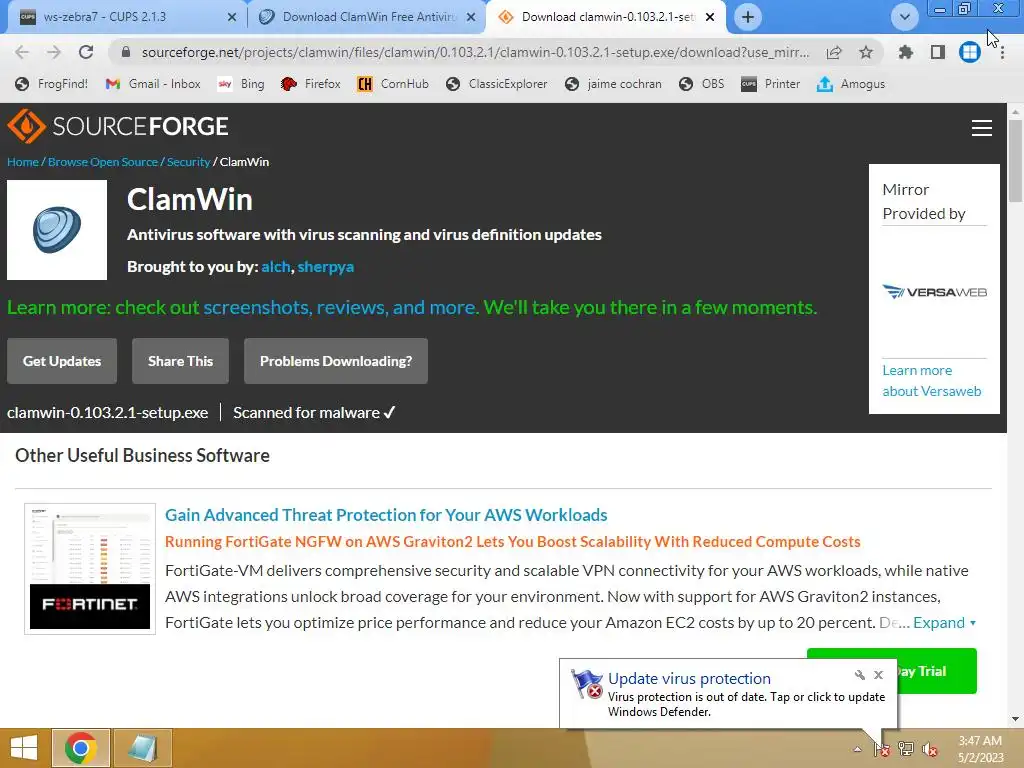
Task: Select the Download clamwin-0.103.2.1 tab
Action: coord(607,17)
